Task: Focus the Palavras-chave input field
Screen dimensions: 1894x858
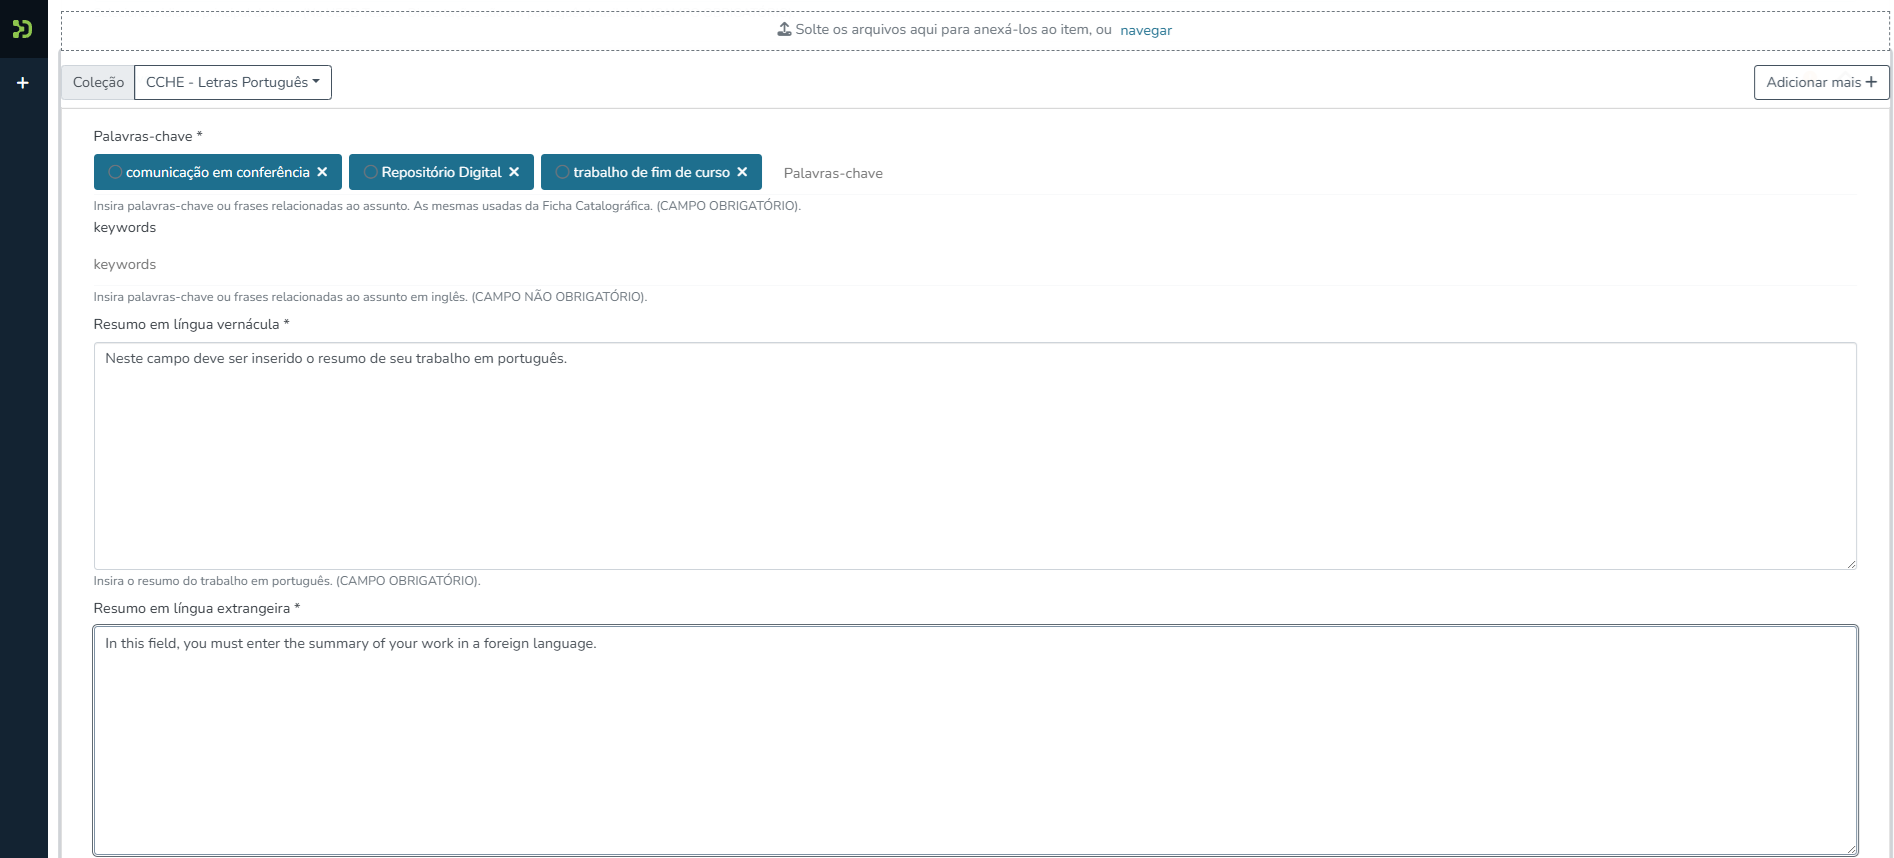Action: pyautogui.click(x=1000, y=173)
